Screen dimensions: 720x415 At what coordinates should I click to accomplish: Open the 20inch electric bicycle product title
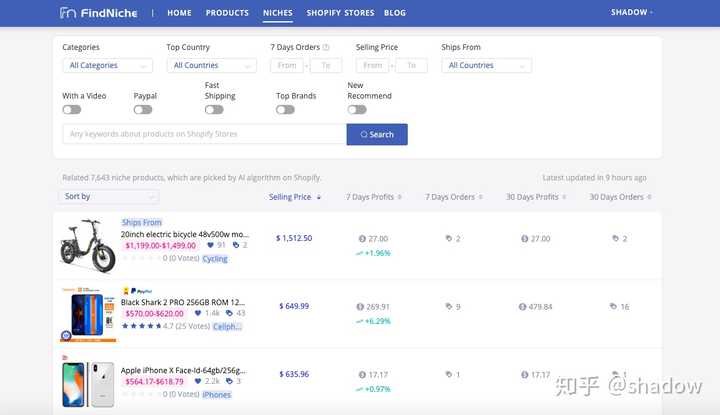point(185,234)
